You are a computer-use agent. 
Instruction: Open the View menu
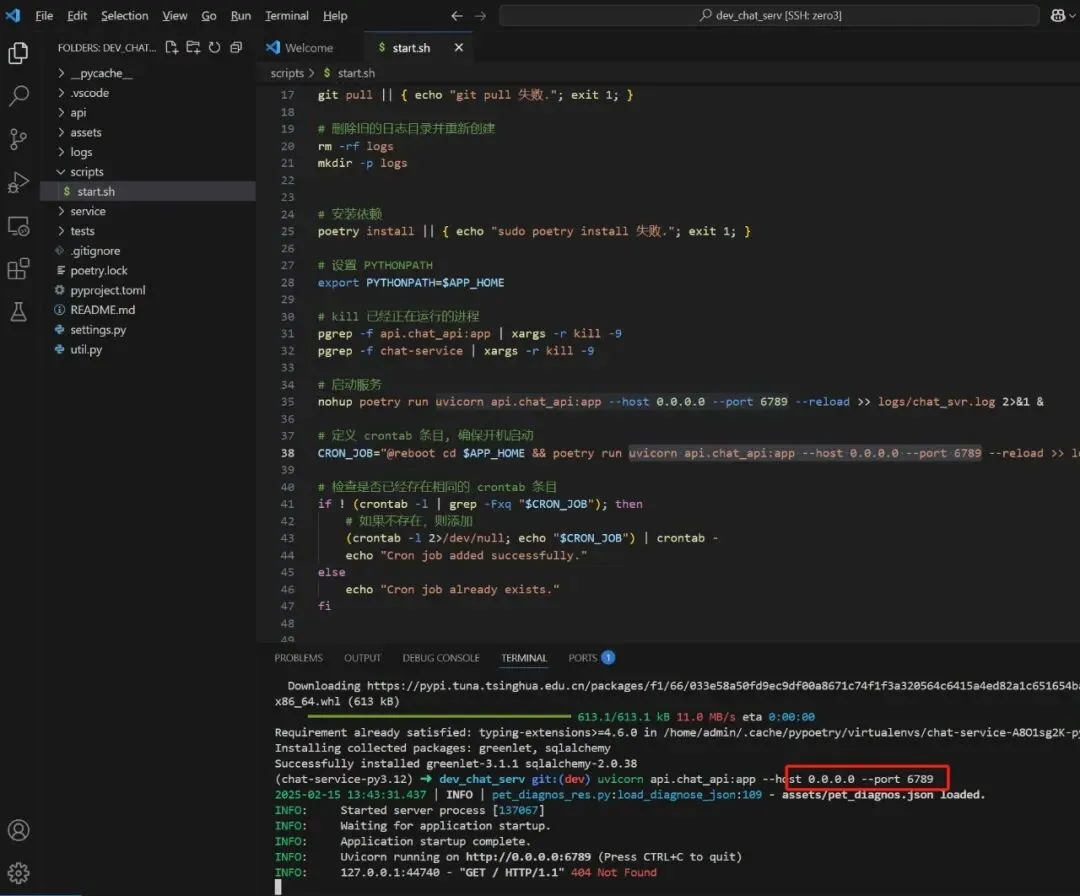pos(174,15)
